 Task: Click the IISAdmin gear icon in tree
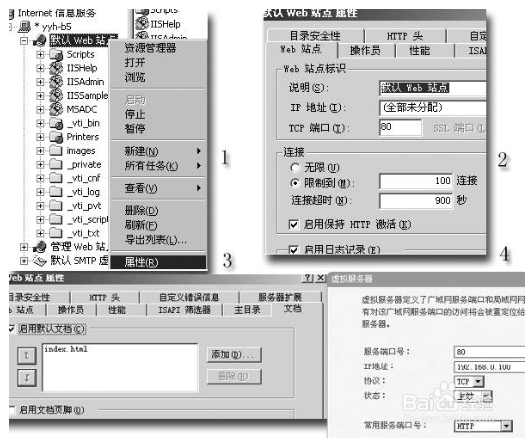pos(56,82)
